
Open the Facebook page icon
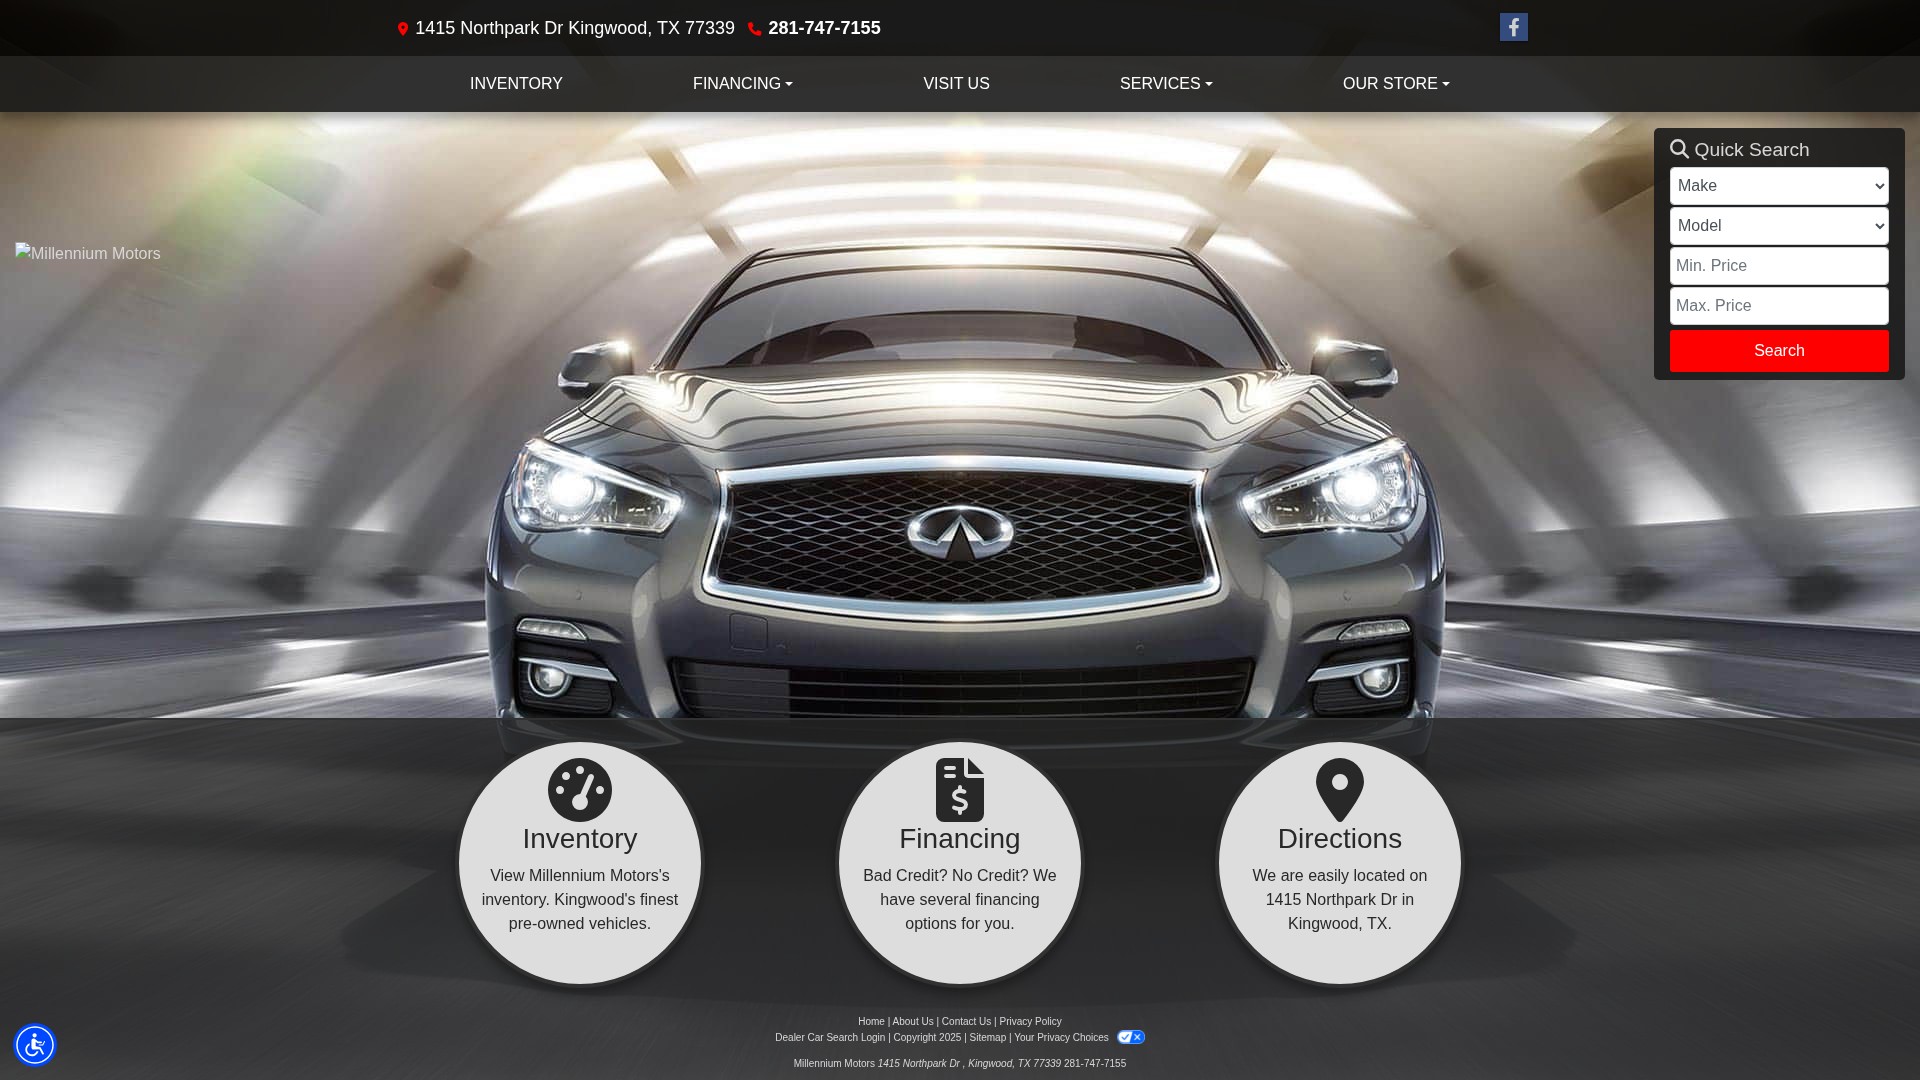tap(1513, 27)
